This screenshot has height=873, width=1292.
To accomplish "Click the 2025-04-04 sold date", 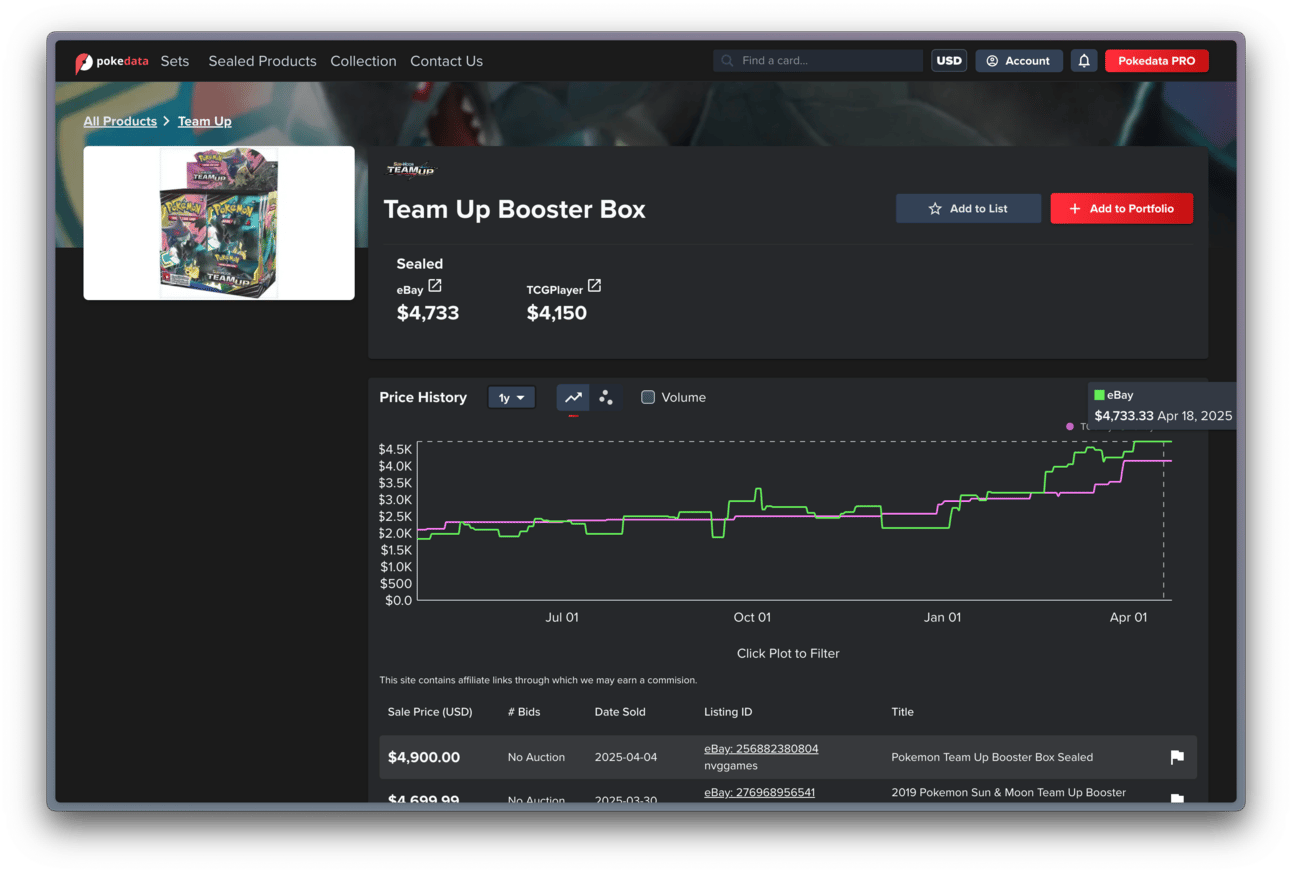I will pyautogui.click(x=626, y=757).
